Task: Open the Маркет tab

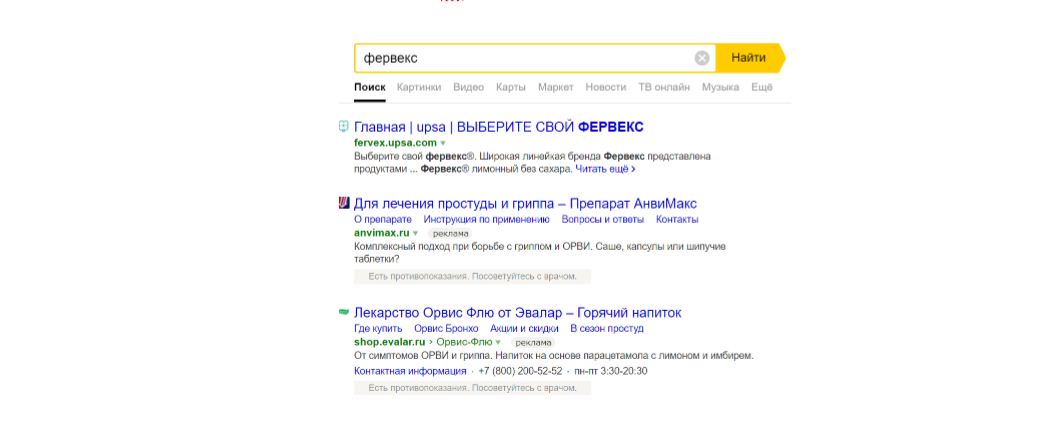Action: [556, 87]
